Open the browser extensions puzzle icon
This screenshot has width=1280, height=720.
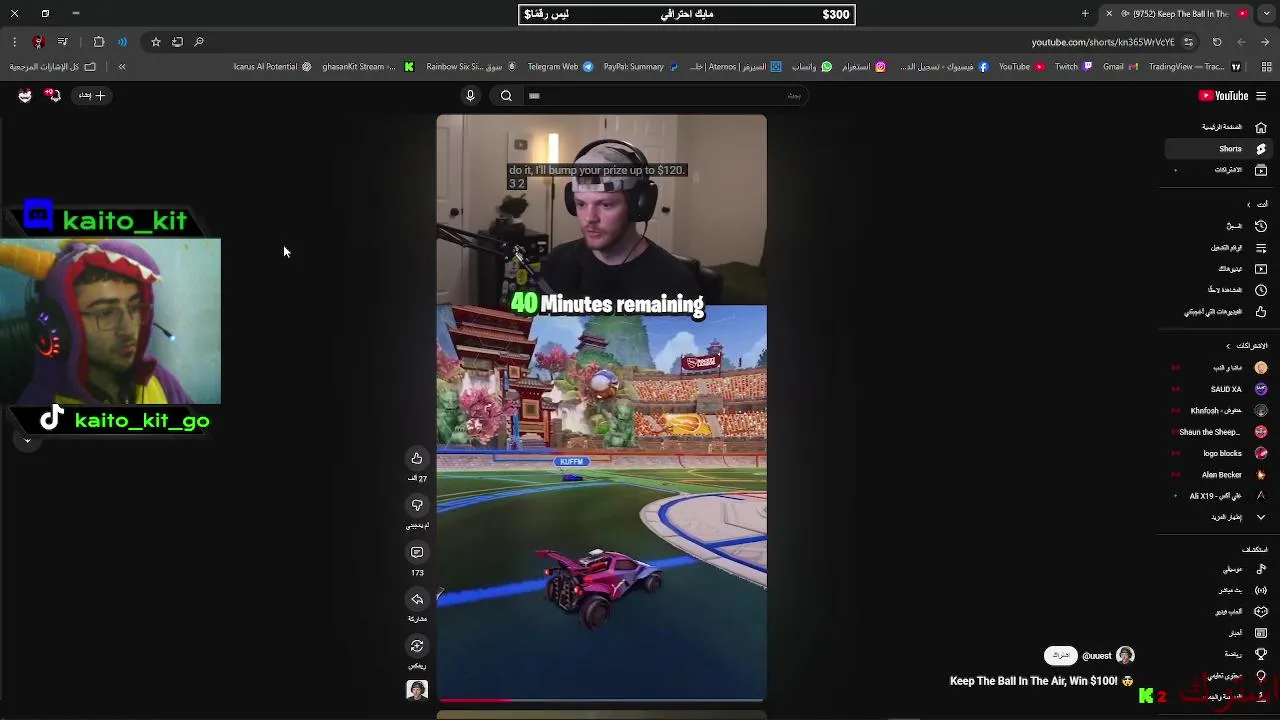[x=98, y=42]
